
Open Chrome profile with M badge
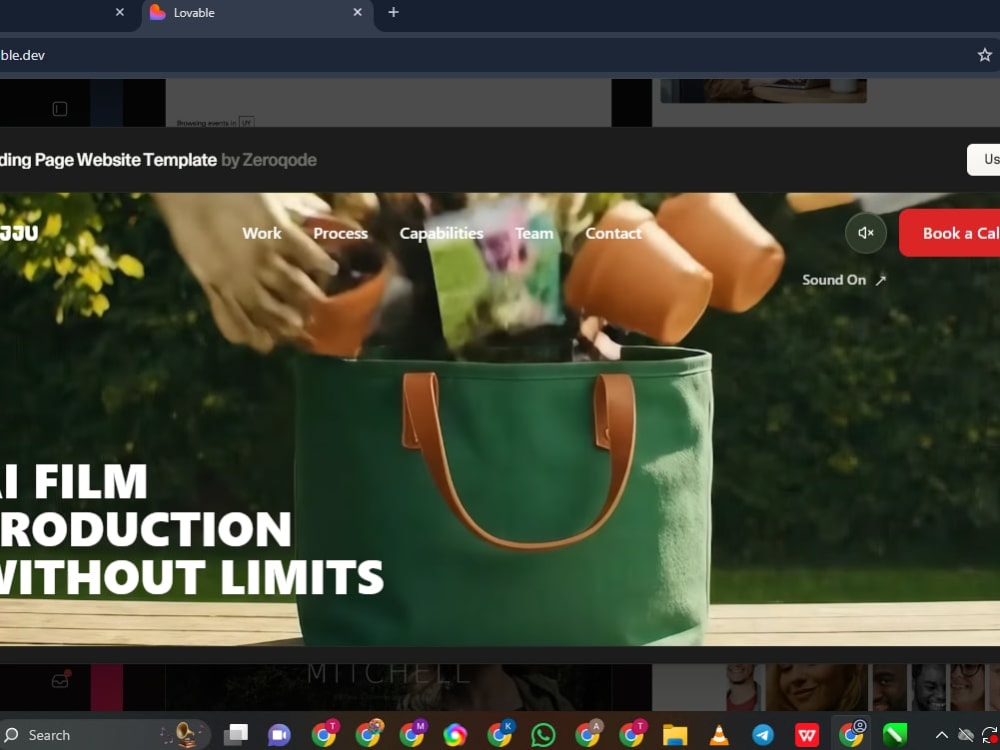pyautogui.click(x=413, y=734)
